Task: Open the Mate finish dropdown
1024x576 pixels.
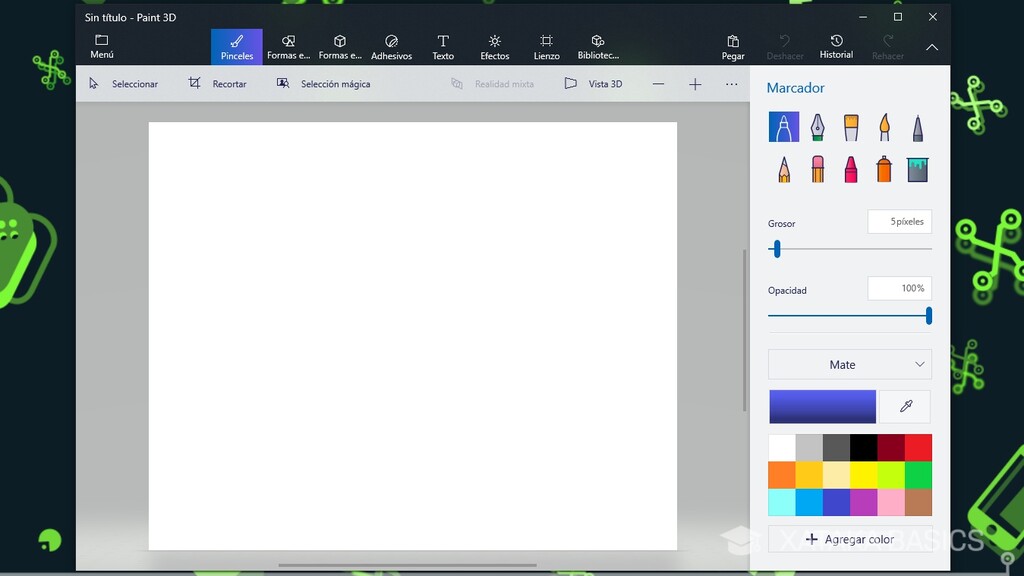Action: click(849, 364)
